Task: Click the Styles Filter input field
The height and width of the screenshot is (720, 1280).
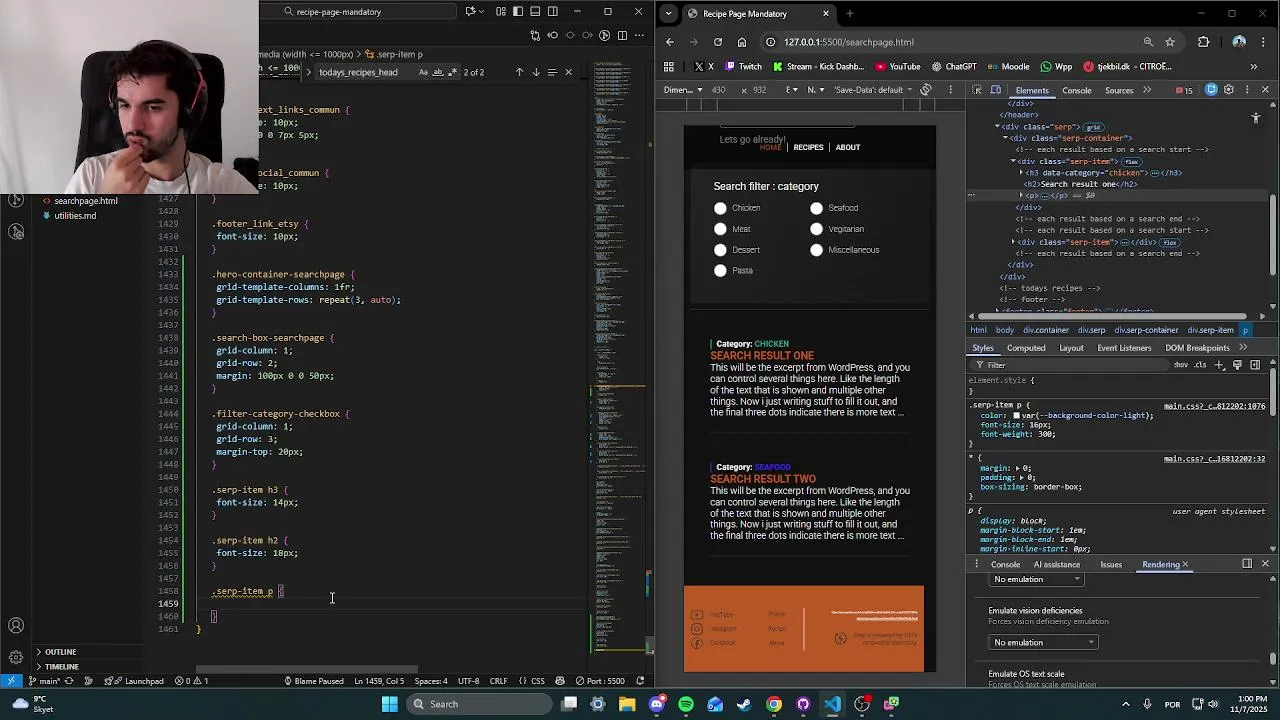Action: tap(1070, 365)
